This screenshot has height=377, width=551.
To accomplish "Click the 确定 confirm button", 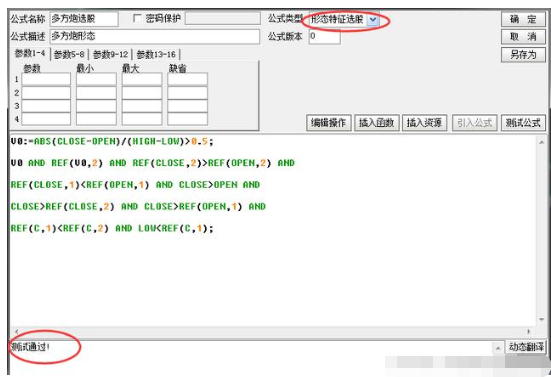I will (x=523, y=19).
